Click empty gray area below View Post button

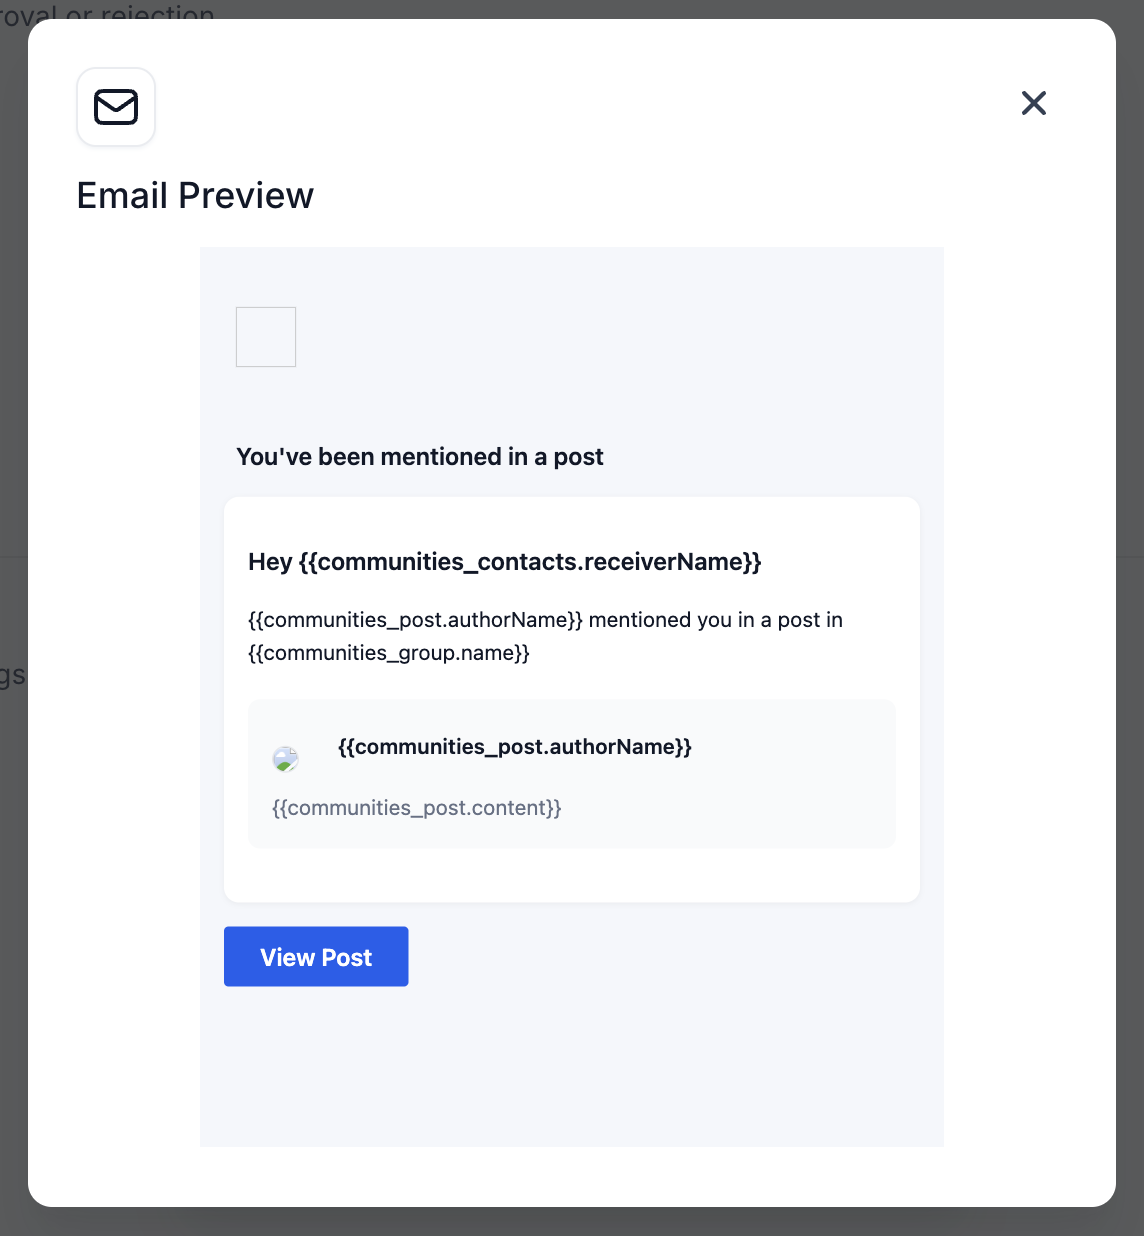(570, 1070)
